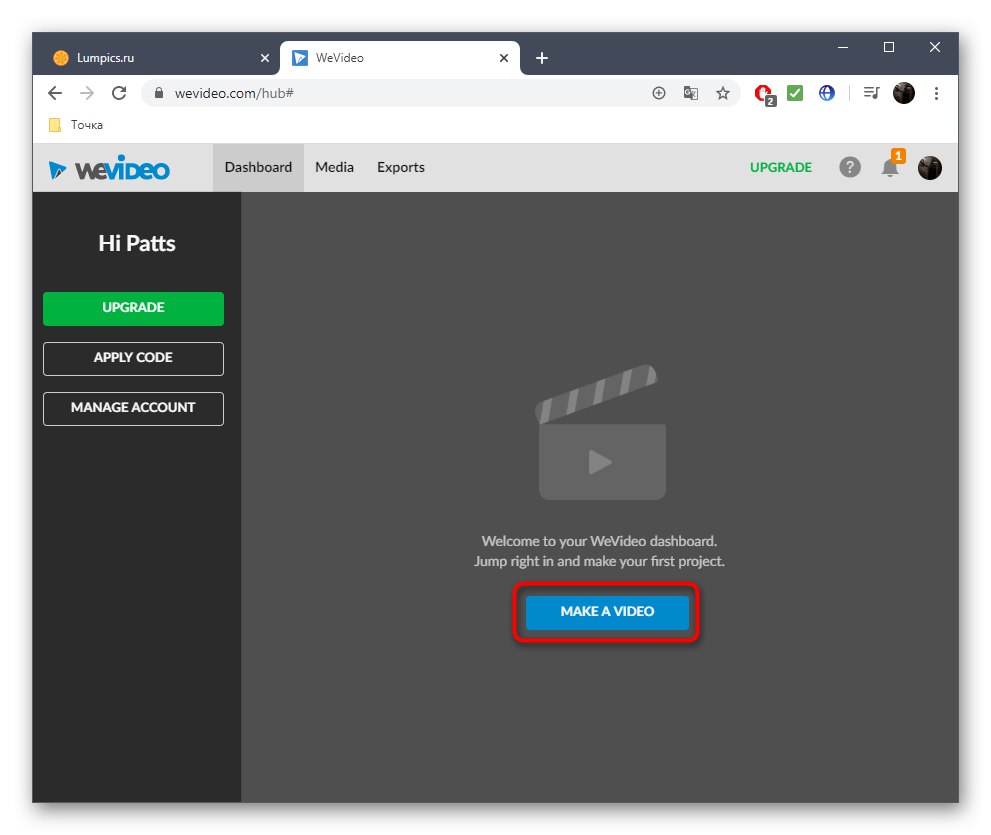Screen dimensions: 991x835
Task: Click the blue globe extension icon
Action: [x=827, y=93]
